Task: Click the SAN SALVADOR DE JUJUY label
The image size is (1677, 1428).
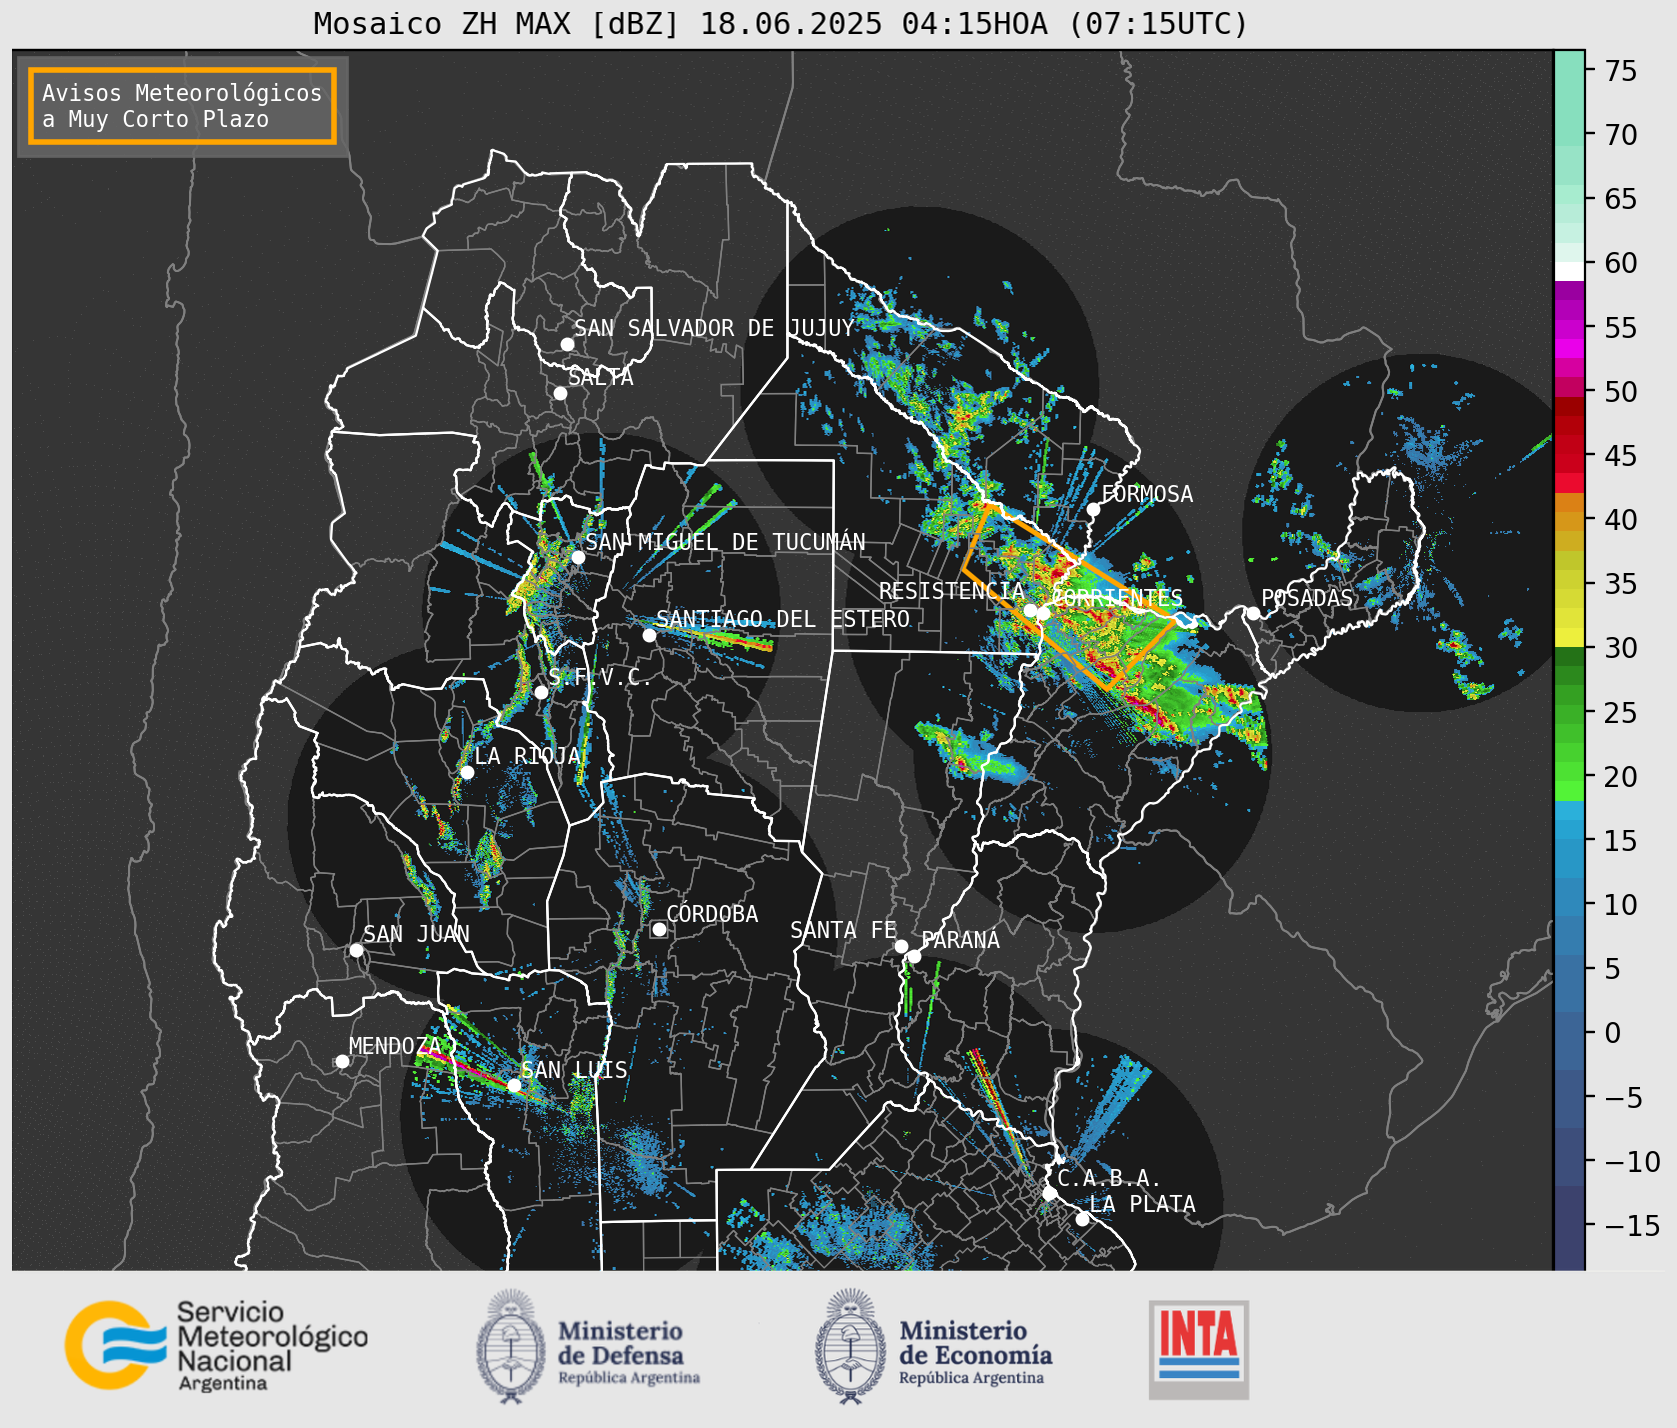Action: pos(714,328)
